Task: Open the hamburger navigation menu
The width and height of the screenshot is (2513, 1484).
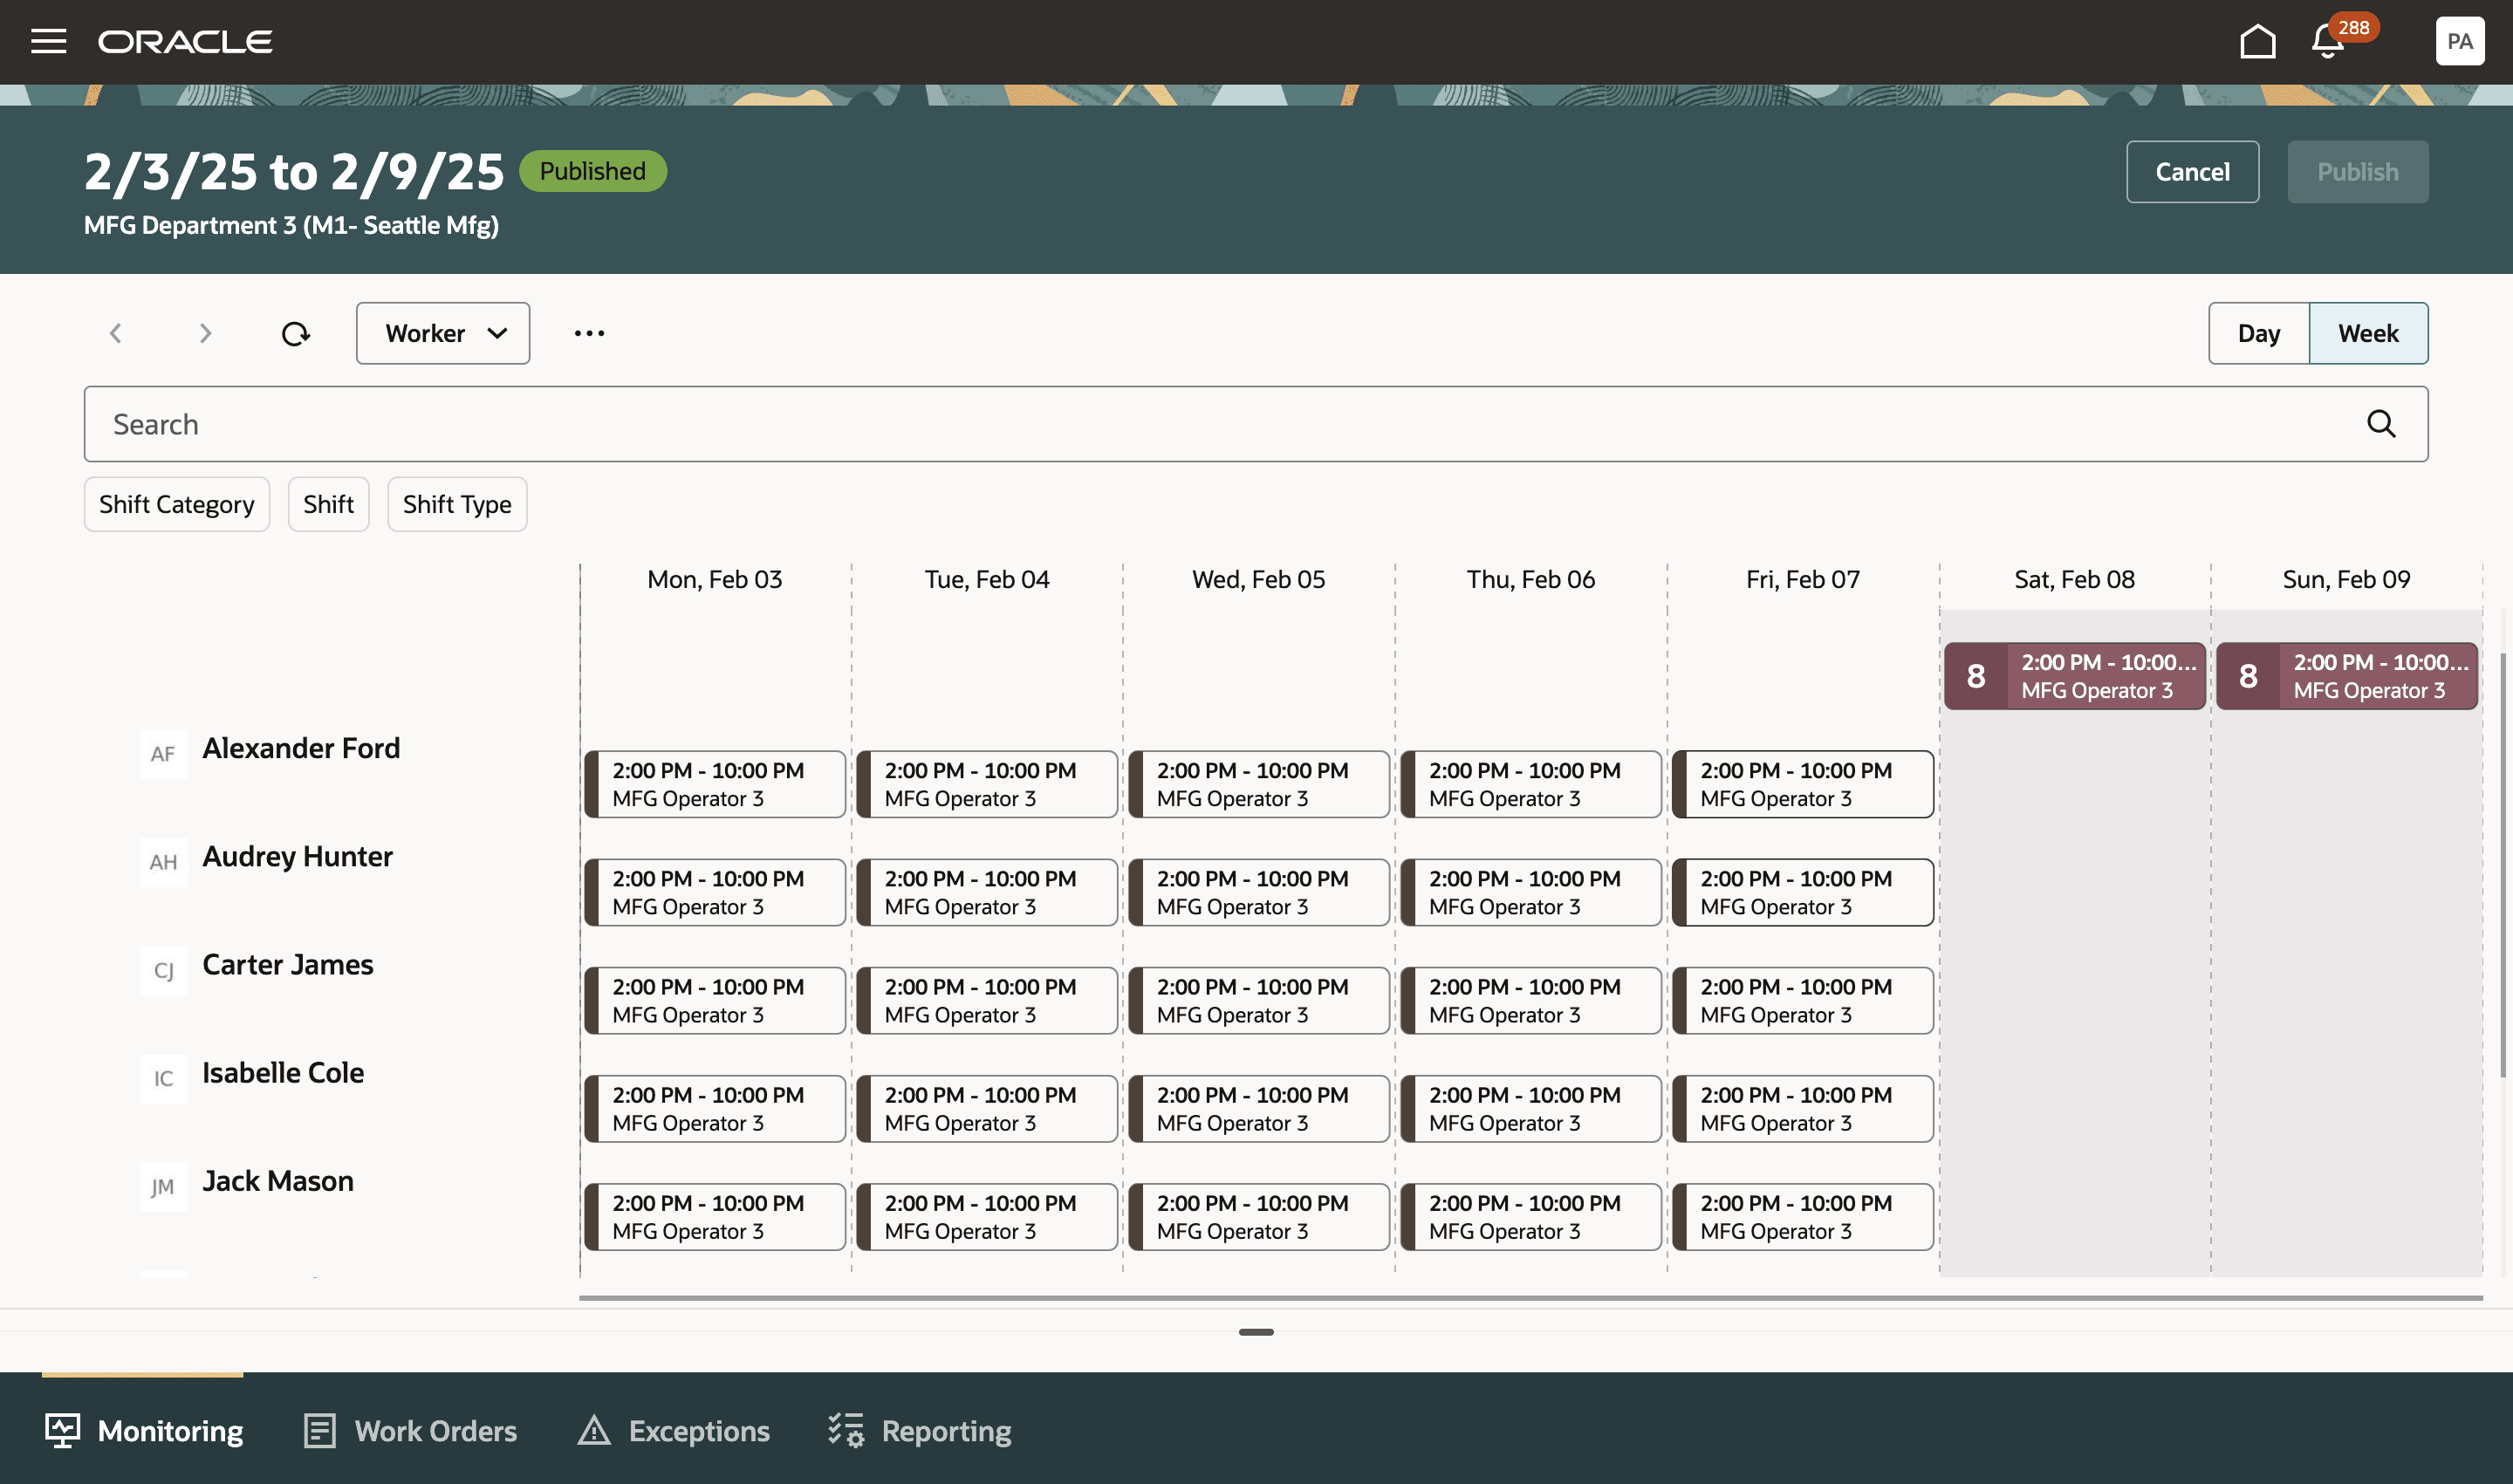Action: click(x=48, y=41)
